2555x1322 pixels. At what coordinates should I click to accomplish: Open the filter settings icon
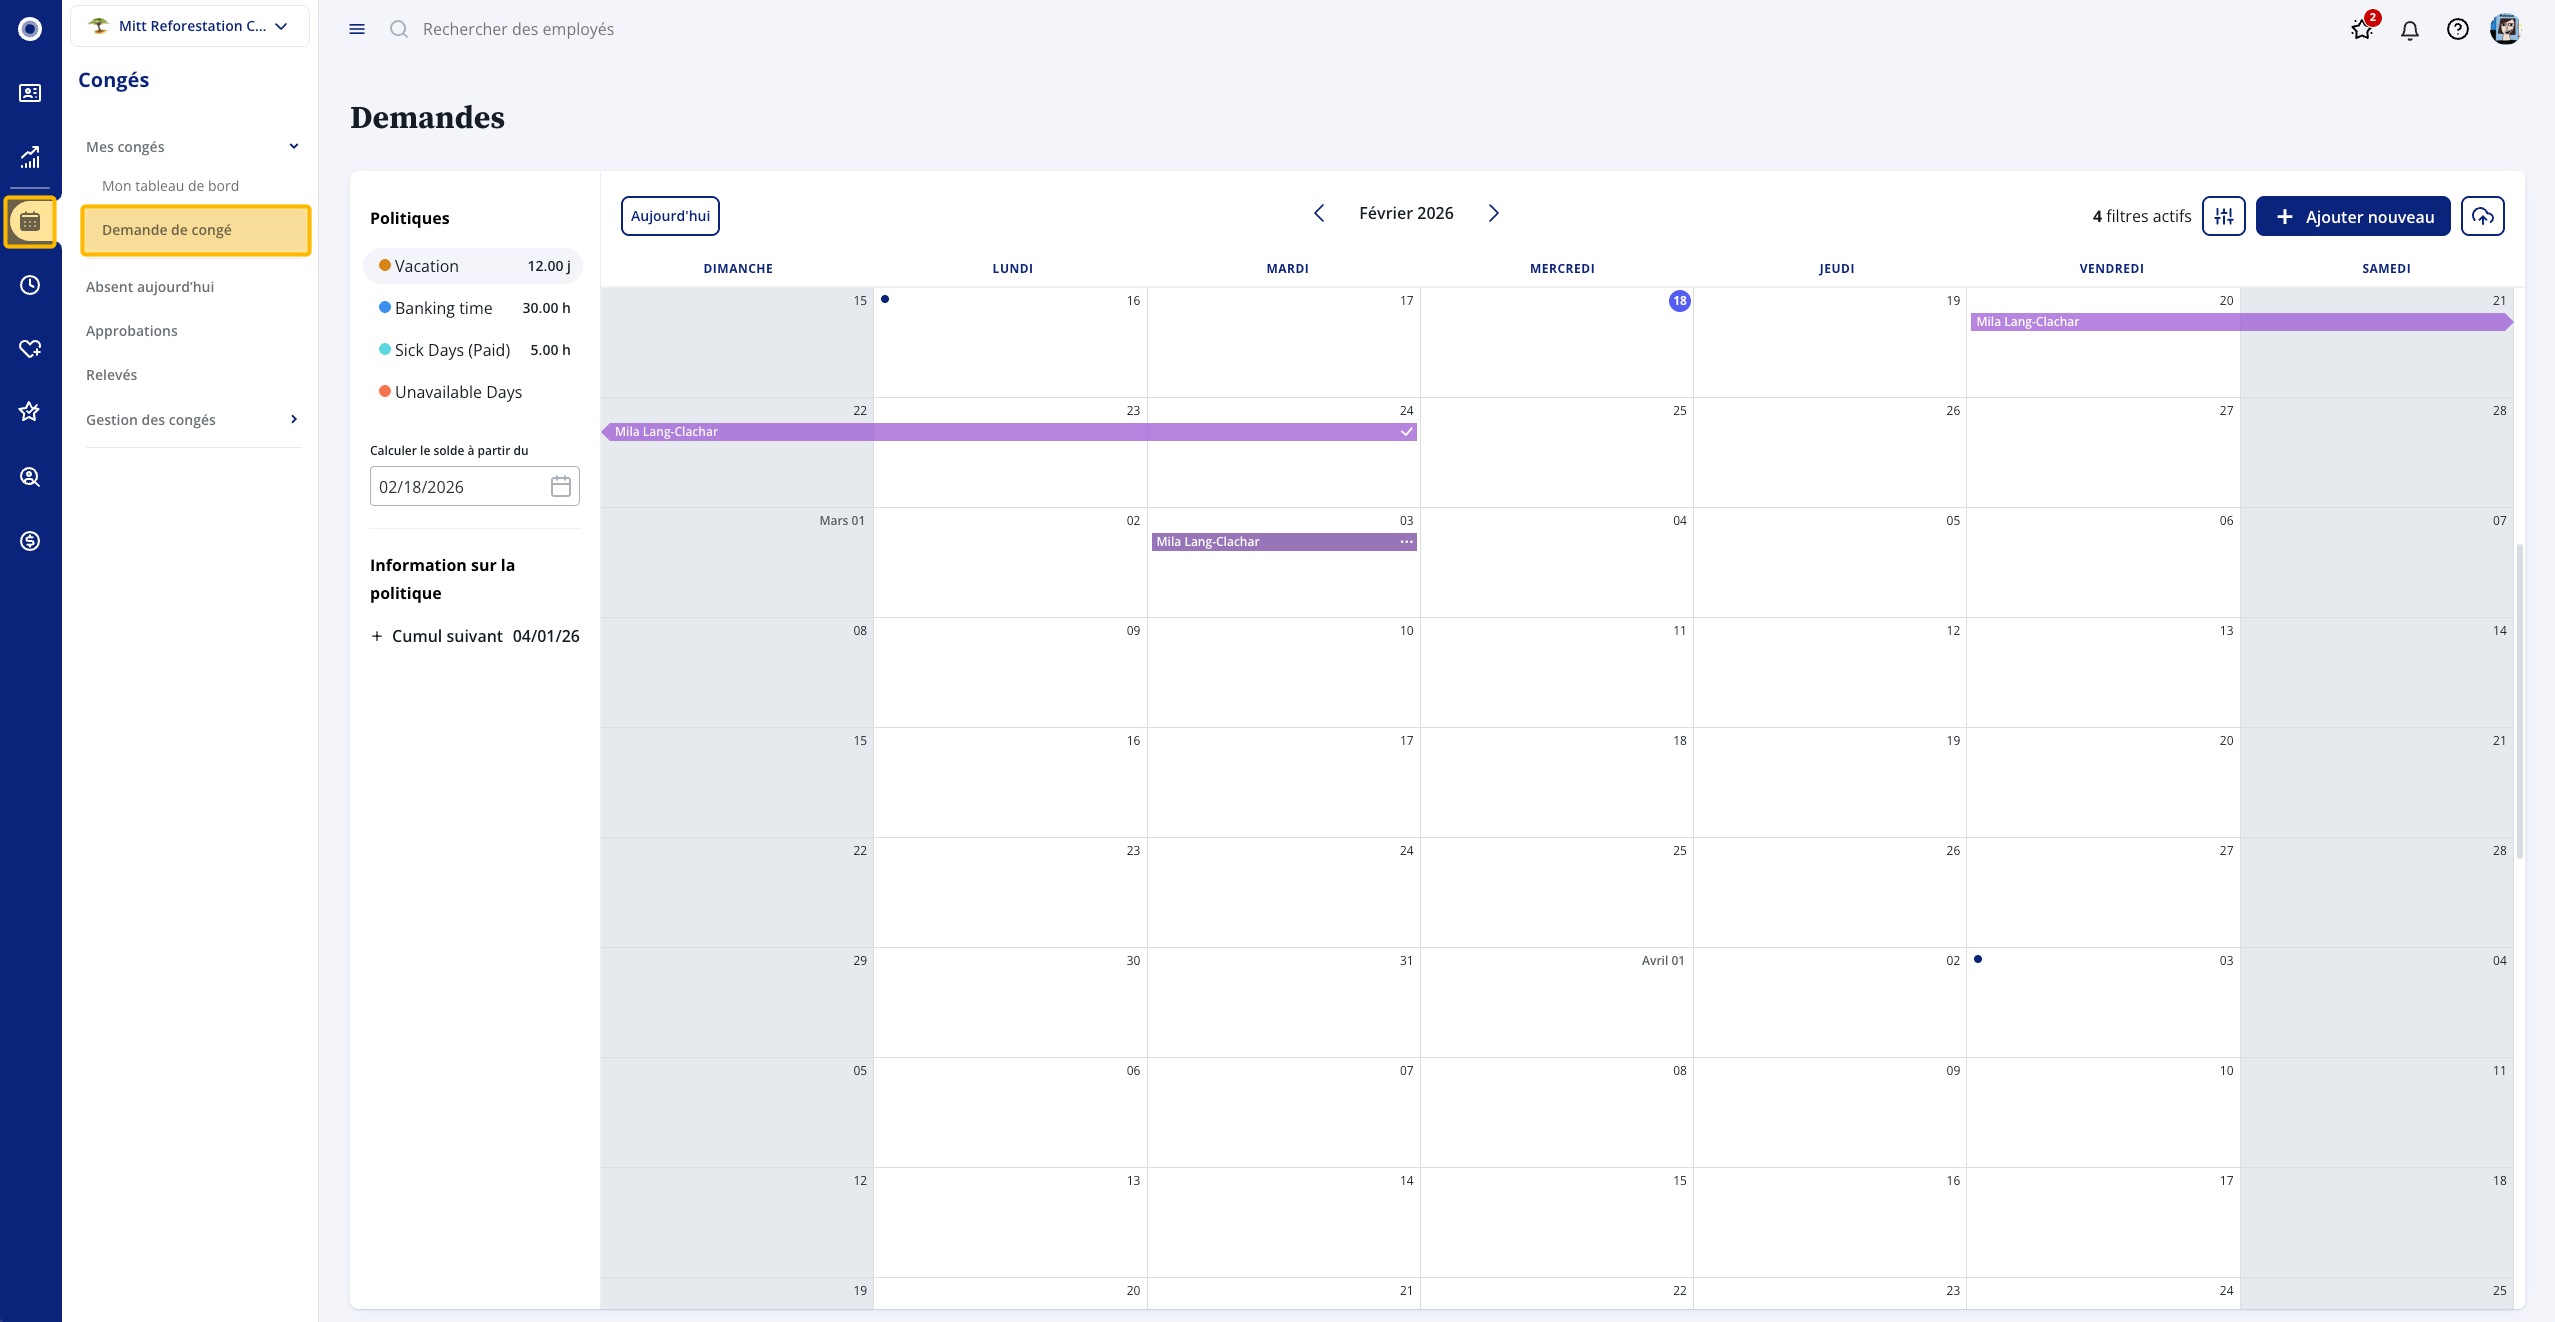(x=2223, y=216)
